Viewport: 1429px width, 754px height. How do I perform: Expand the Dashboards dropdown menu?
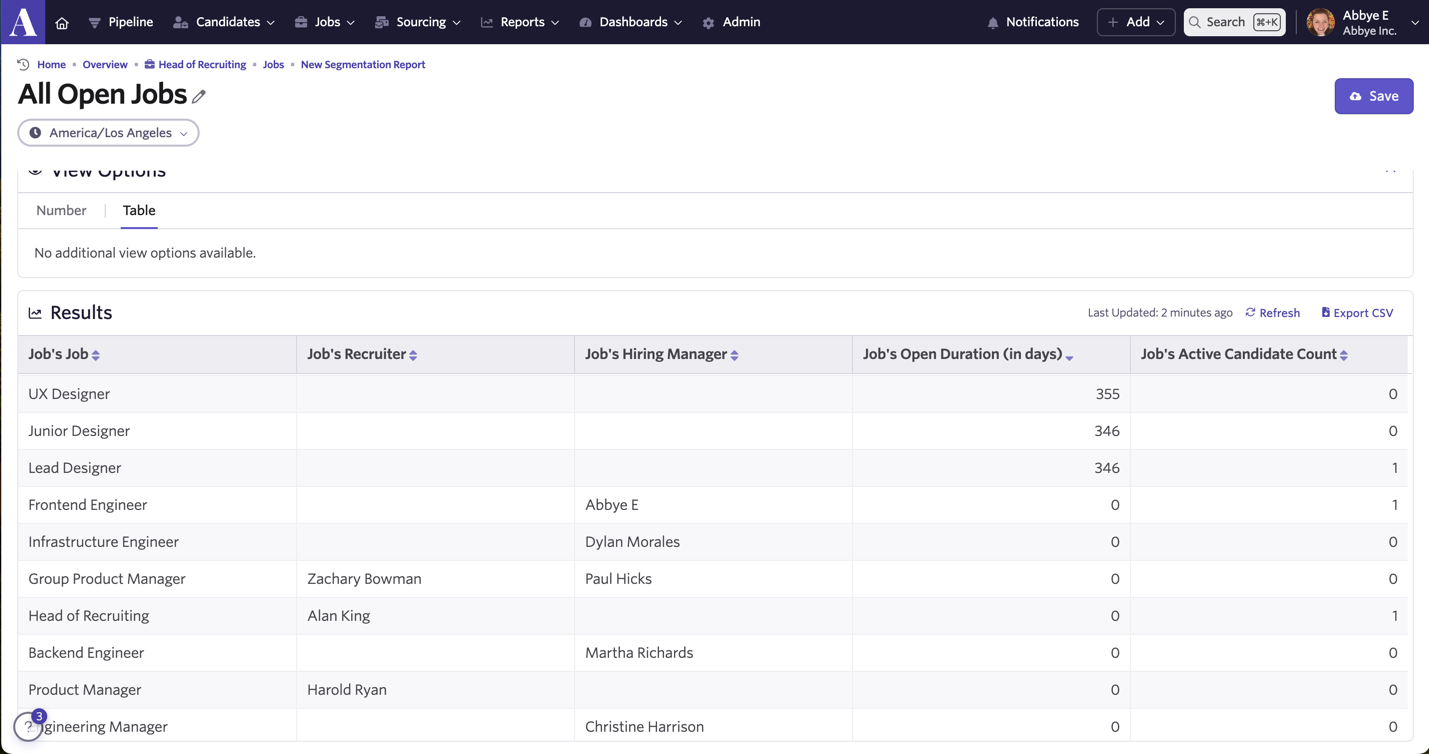click(x=631, y=22)
